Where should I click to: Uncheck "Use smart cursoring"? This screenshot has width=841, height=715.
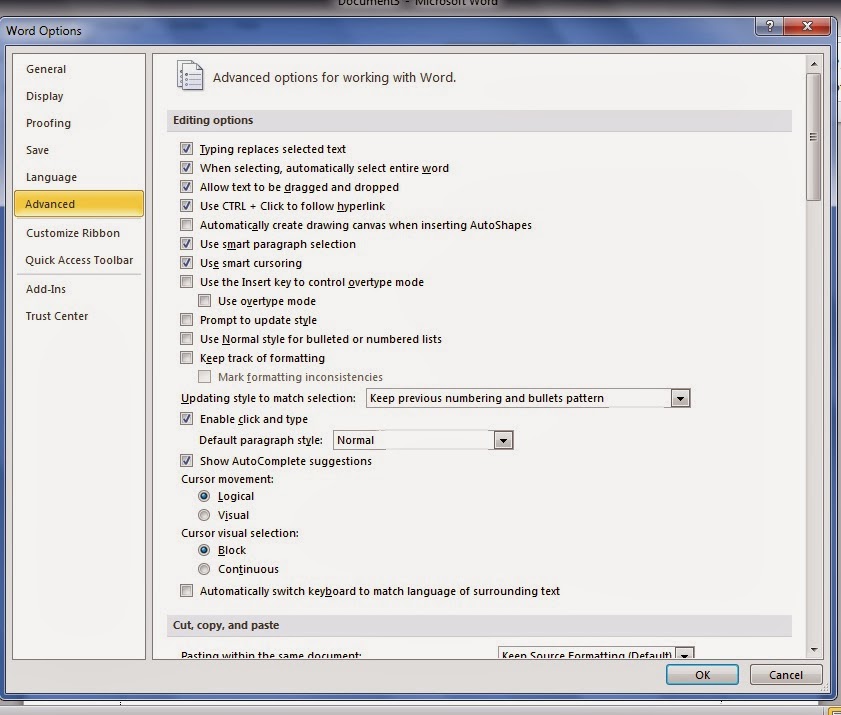tap(186, 263)
